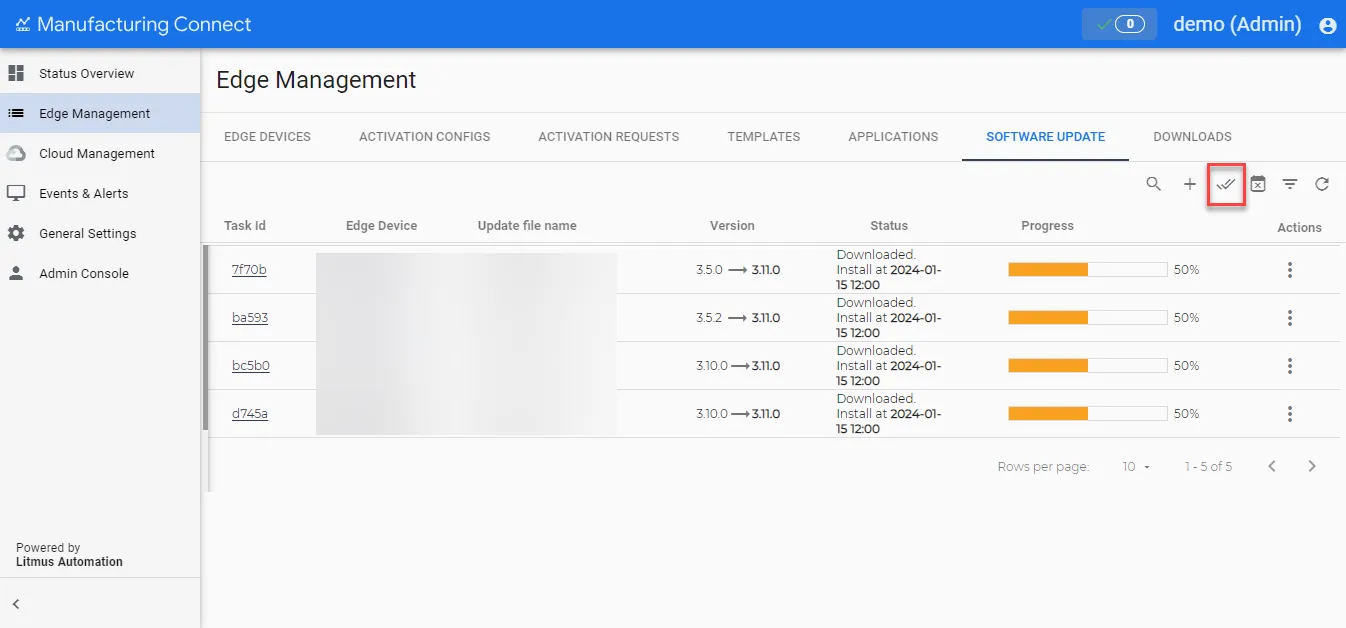Open Status Overview in the sidebar
1346x628 pixels.
click(x=100, y=73)
